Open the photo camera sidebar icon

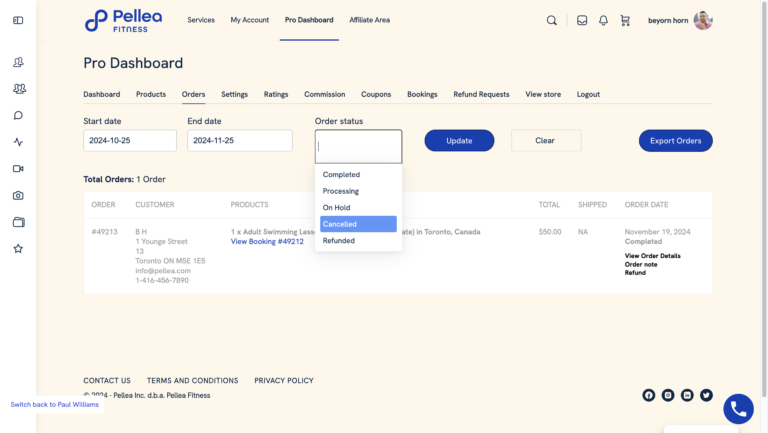click(18, 195)
